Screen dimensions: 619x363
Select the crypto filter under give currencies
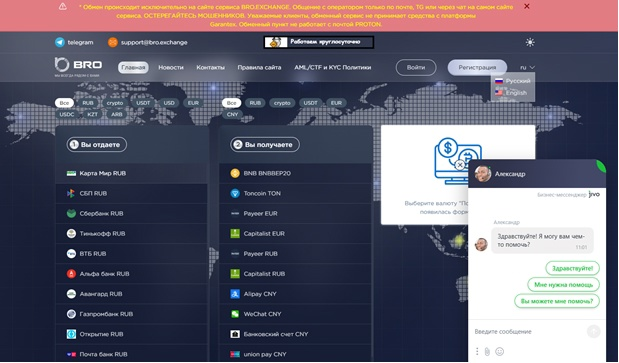pyautogui.click(x=115, y=103)
